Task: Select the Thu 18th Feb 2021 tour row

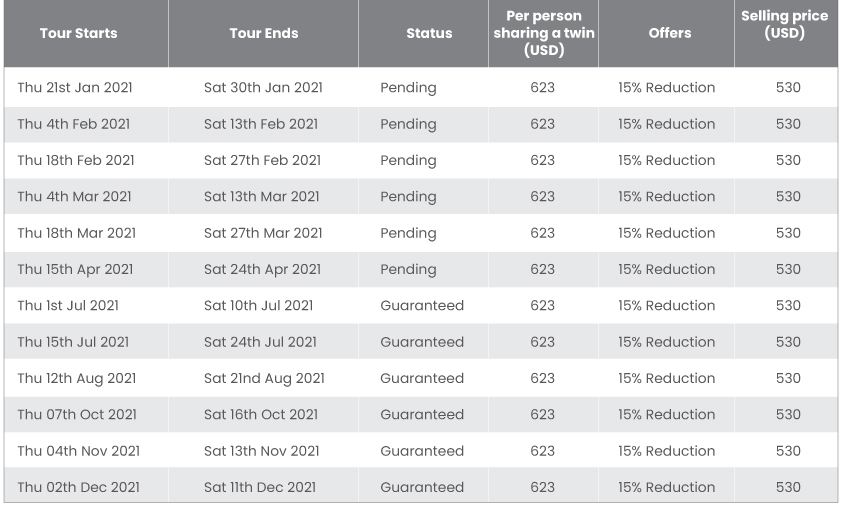Action: coord(421,160)
